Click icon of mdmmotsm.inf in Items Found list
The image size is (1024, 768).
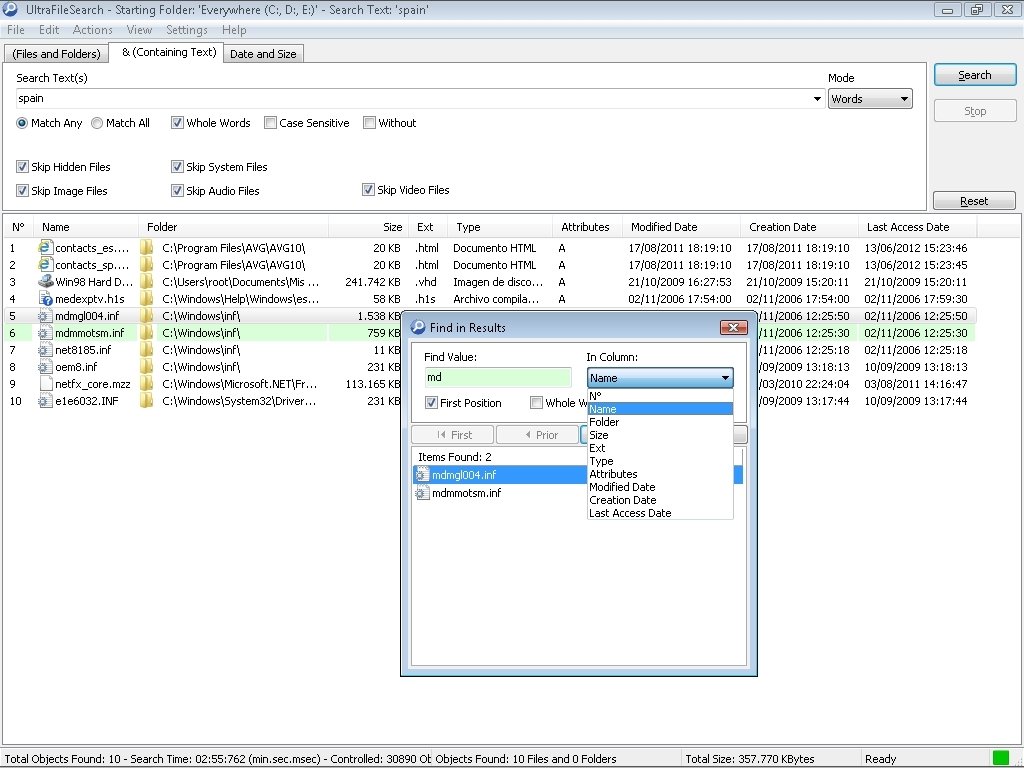[x=422, y=493]
